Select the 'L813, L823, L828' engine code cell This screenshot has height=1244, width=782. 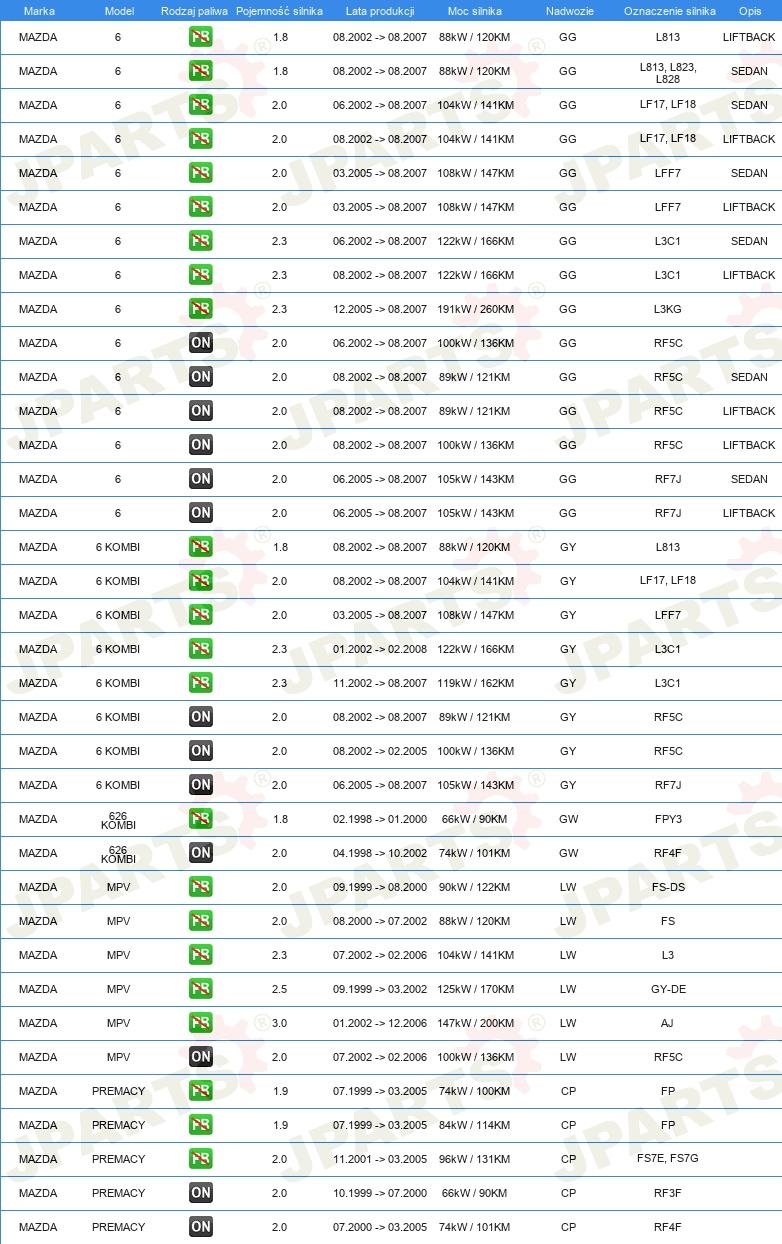(x=668, y=73)
